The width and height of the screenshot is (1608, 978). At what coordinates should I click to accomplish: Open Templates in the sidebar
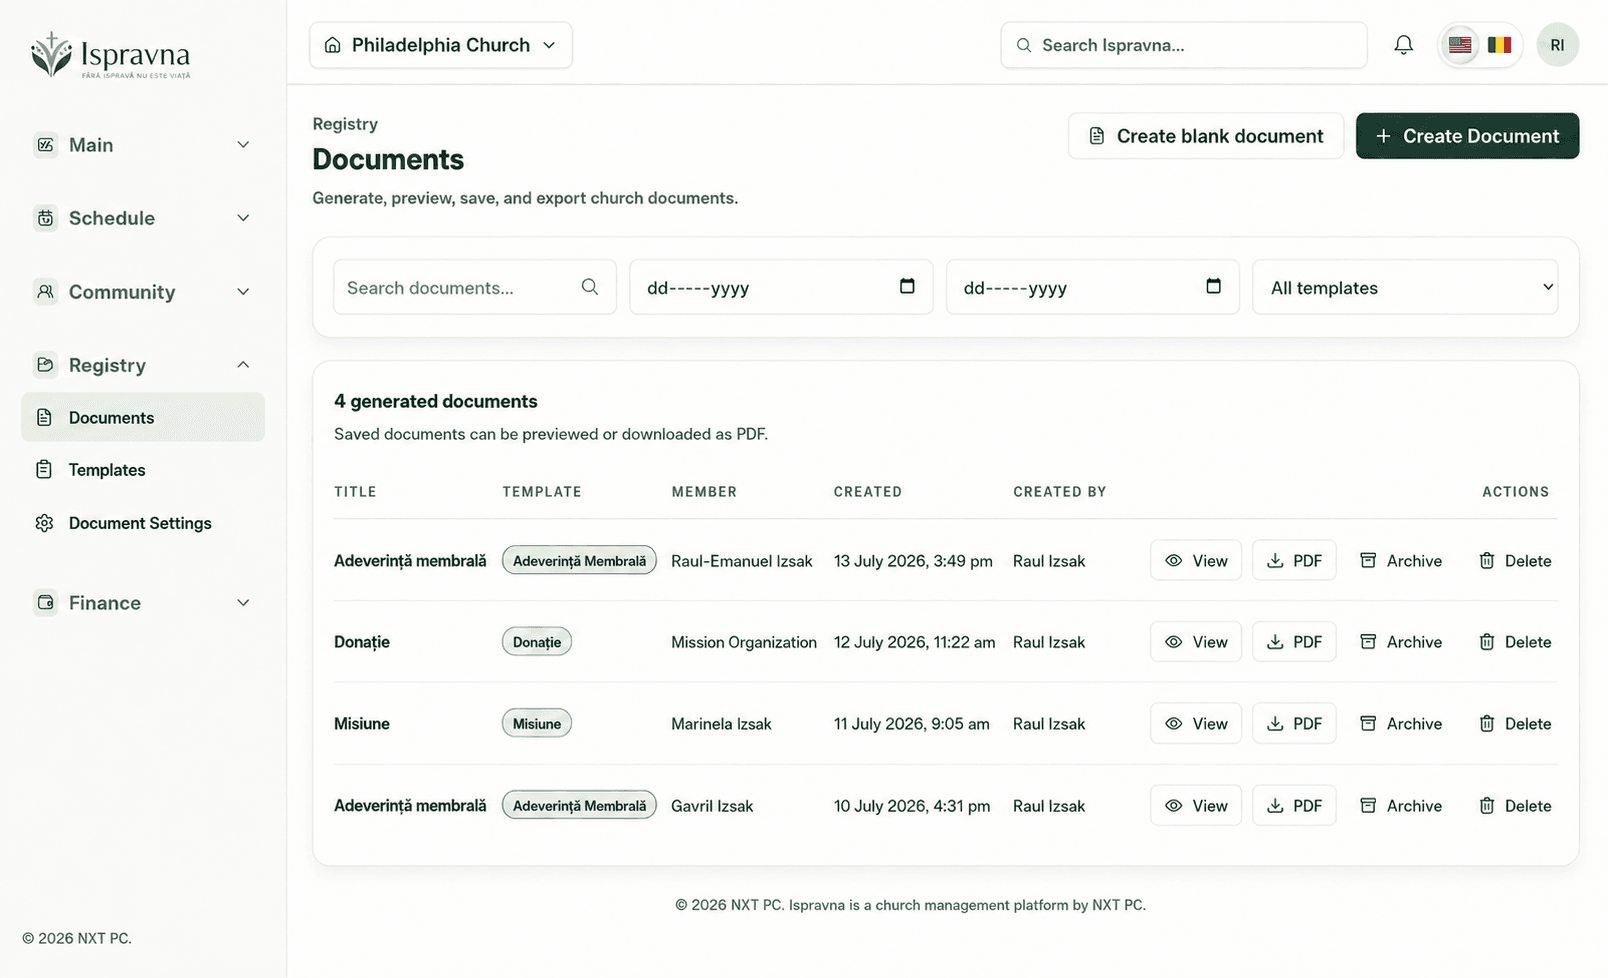[143, 470]
